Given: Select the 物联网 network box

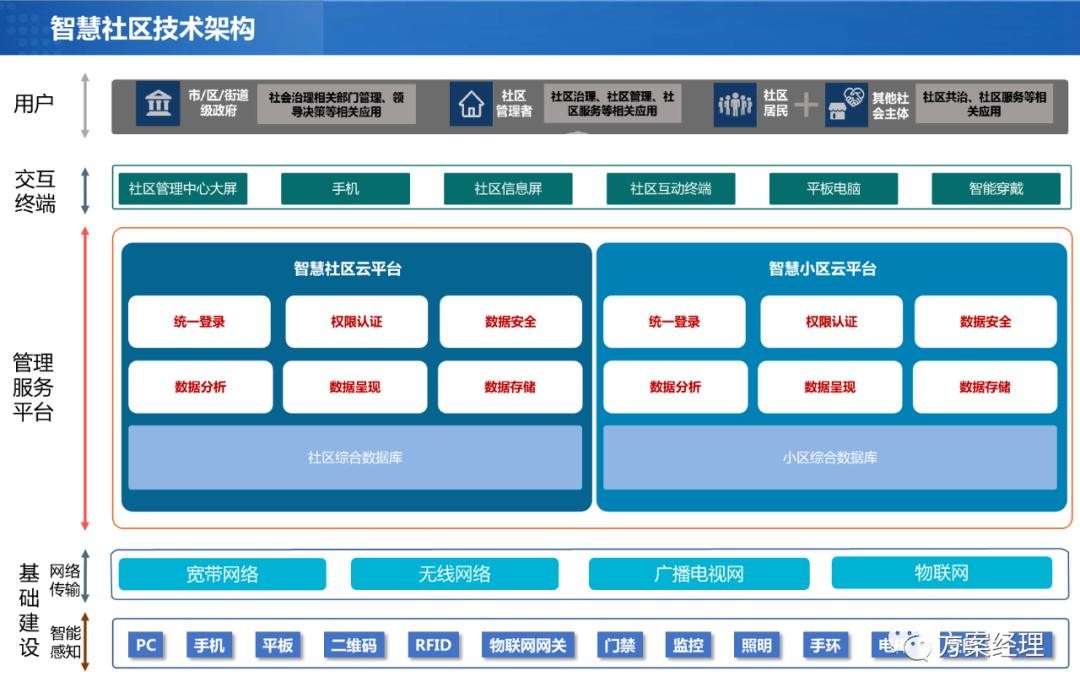Looking at the screenshot, I should tap(941, 573).
